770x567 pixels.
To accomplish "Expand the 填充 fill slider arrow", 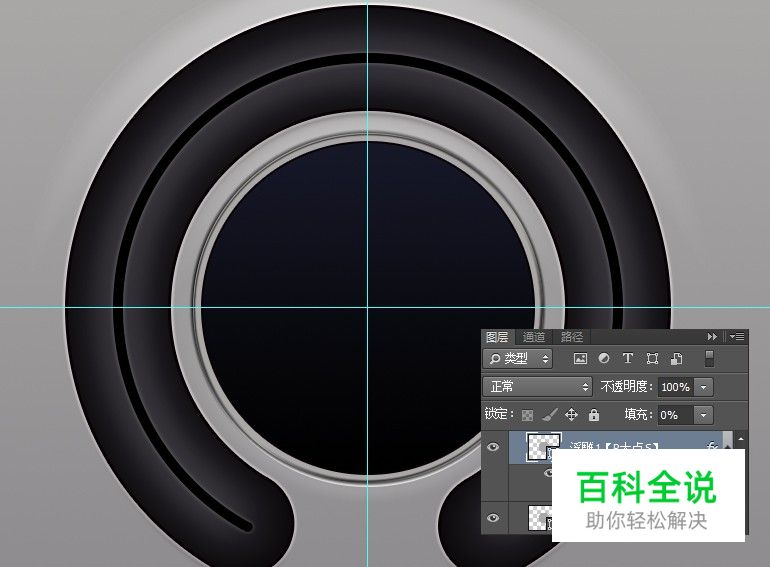I will (x=705, y=414).
